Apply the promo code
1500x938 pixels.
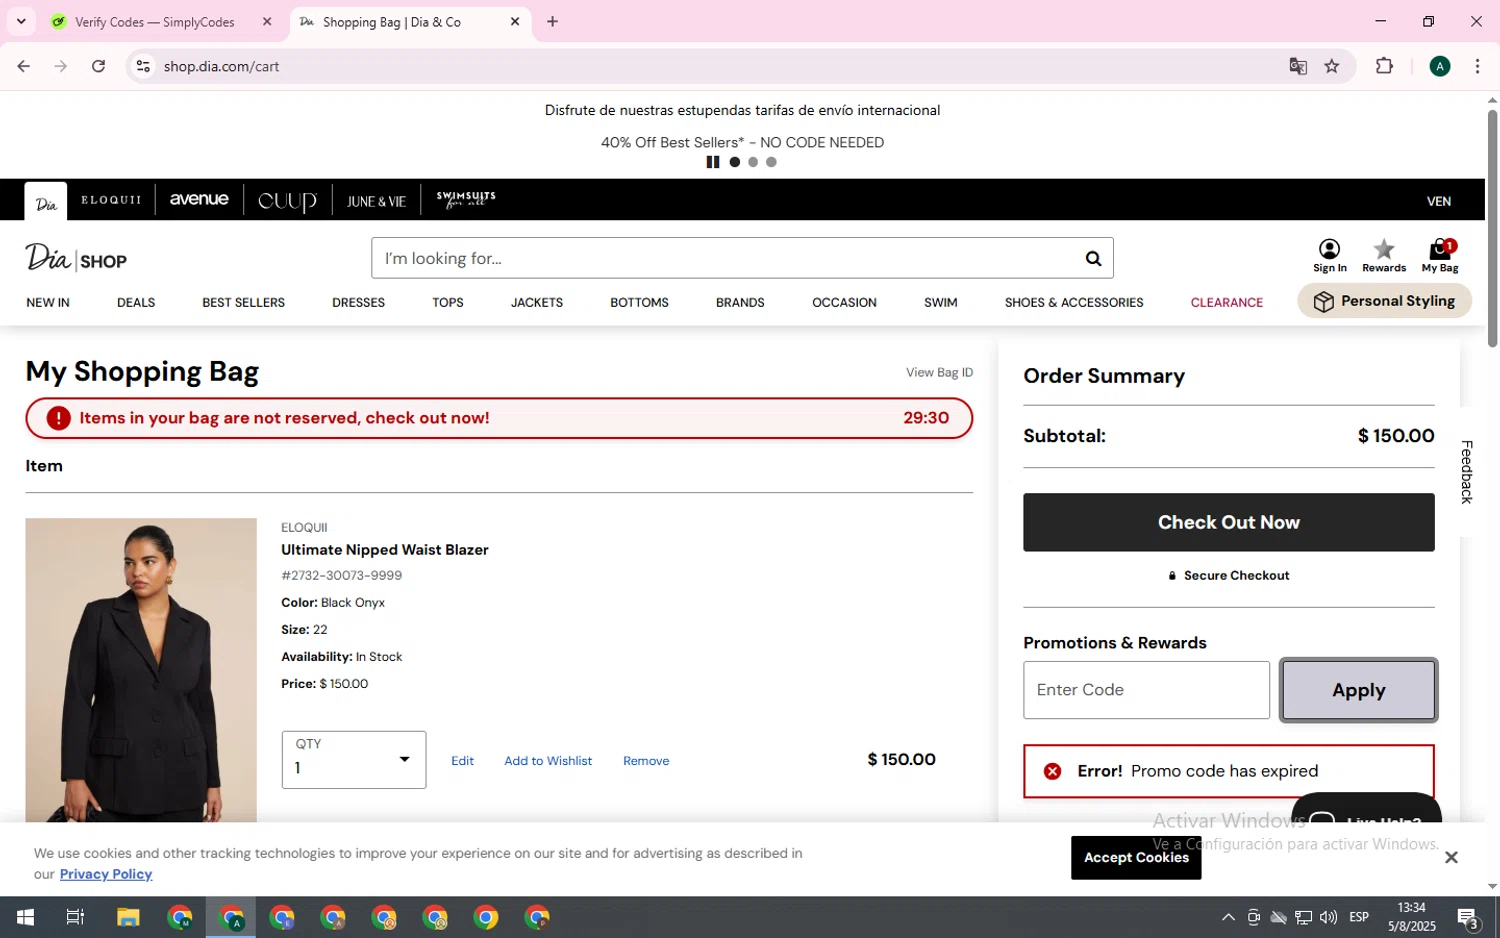pyautogui.click(x=1359, y=690)
